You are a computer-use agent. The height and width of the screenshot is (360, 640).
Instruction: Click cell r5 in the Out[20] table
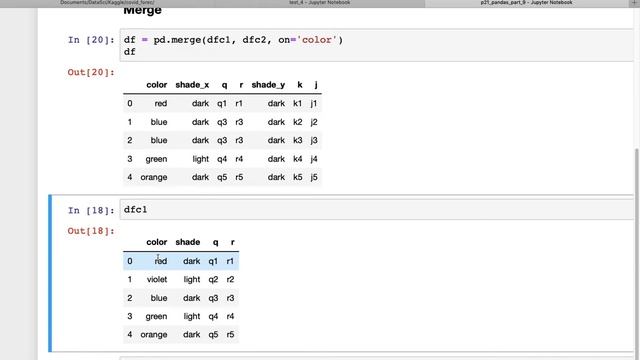[x=239, y=178]
